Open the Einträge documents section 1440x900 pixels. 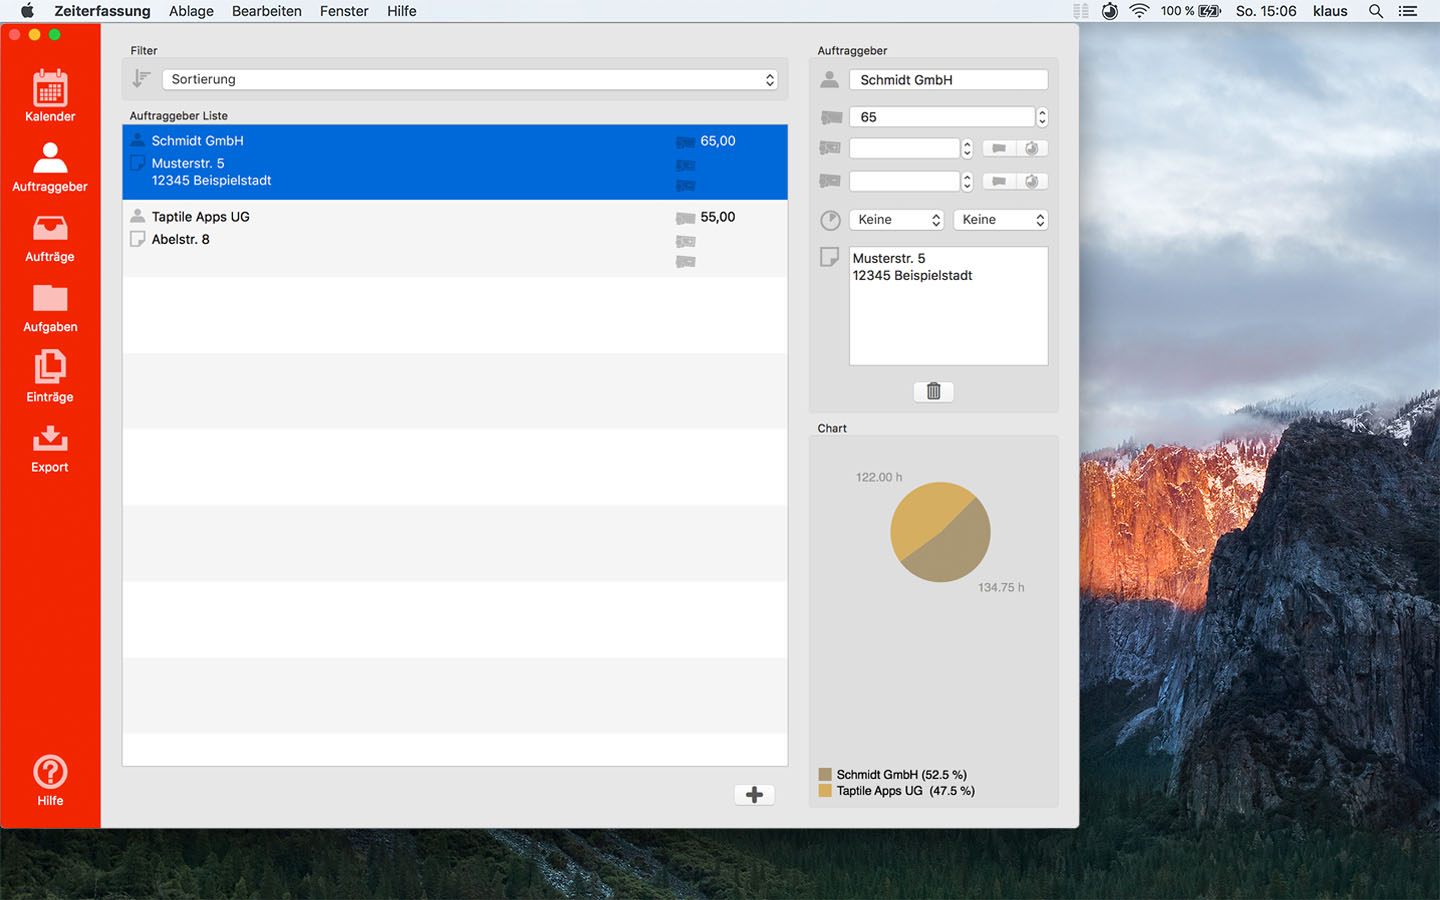[x=50, y=377]
